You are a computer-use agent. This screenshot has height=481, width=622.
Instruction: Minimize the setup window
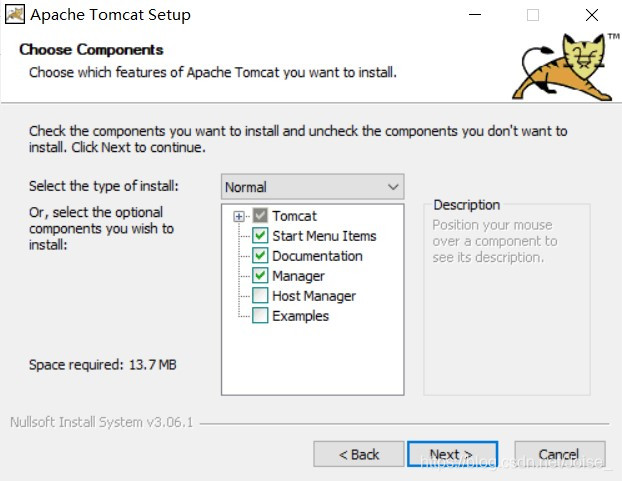tap(475, 15)
